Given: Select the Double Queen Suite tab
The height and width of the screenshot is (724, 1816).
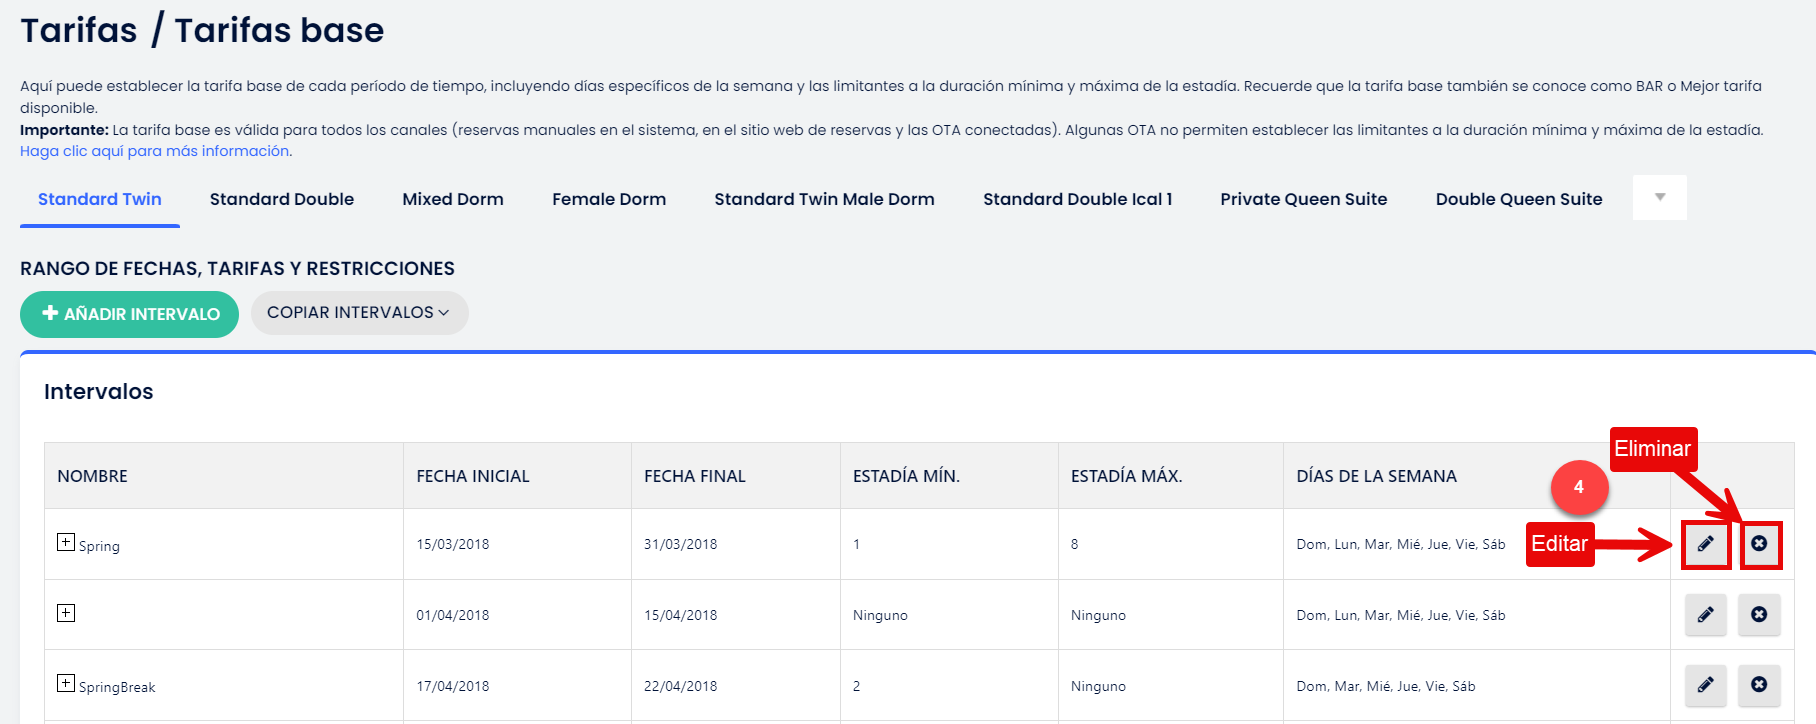Looking at the screenshot, I should [x=1518, y=199].
